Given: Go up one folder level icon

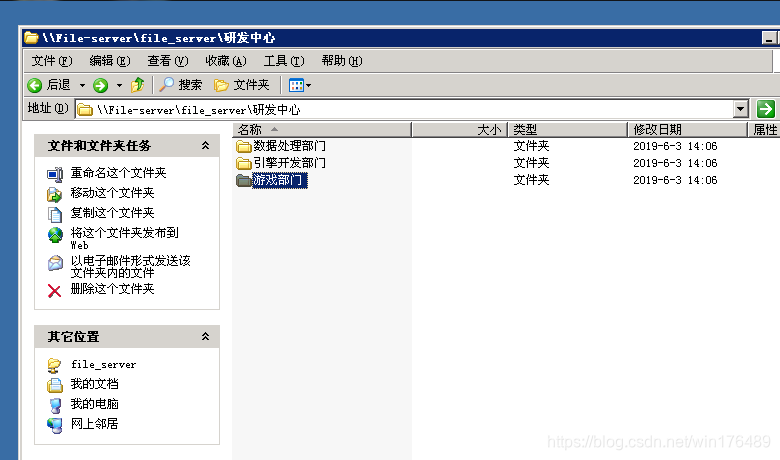Looking at the screenshot, I should 138,85.
